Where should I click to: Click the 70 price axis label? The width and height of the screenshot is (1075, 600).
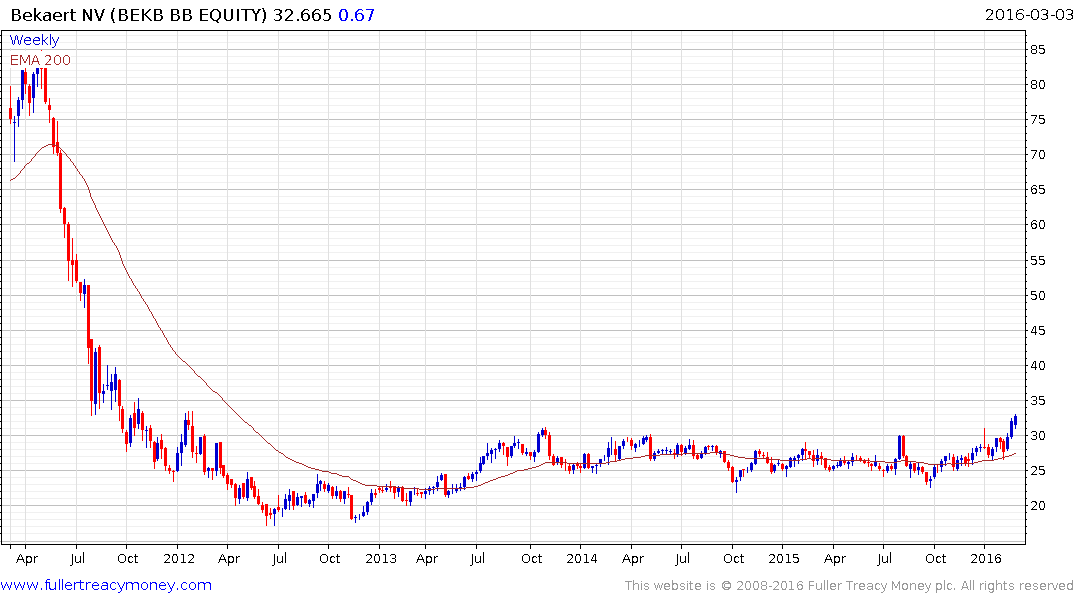click(1037, 154)
